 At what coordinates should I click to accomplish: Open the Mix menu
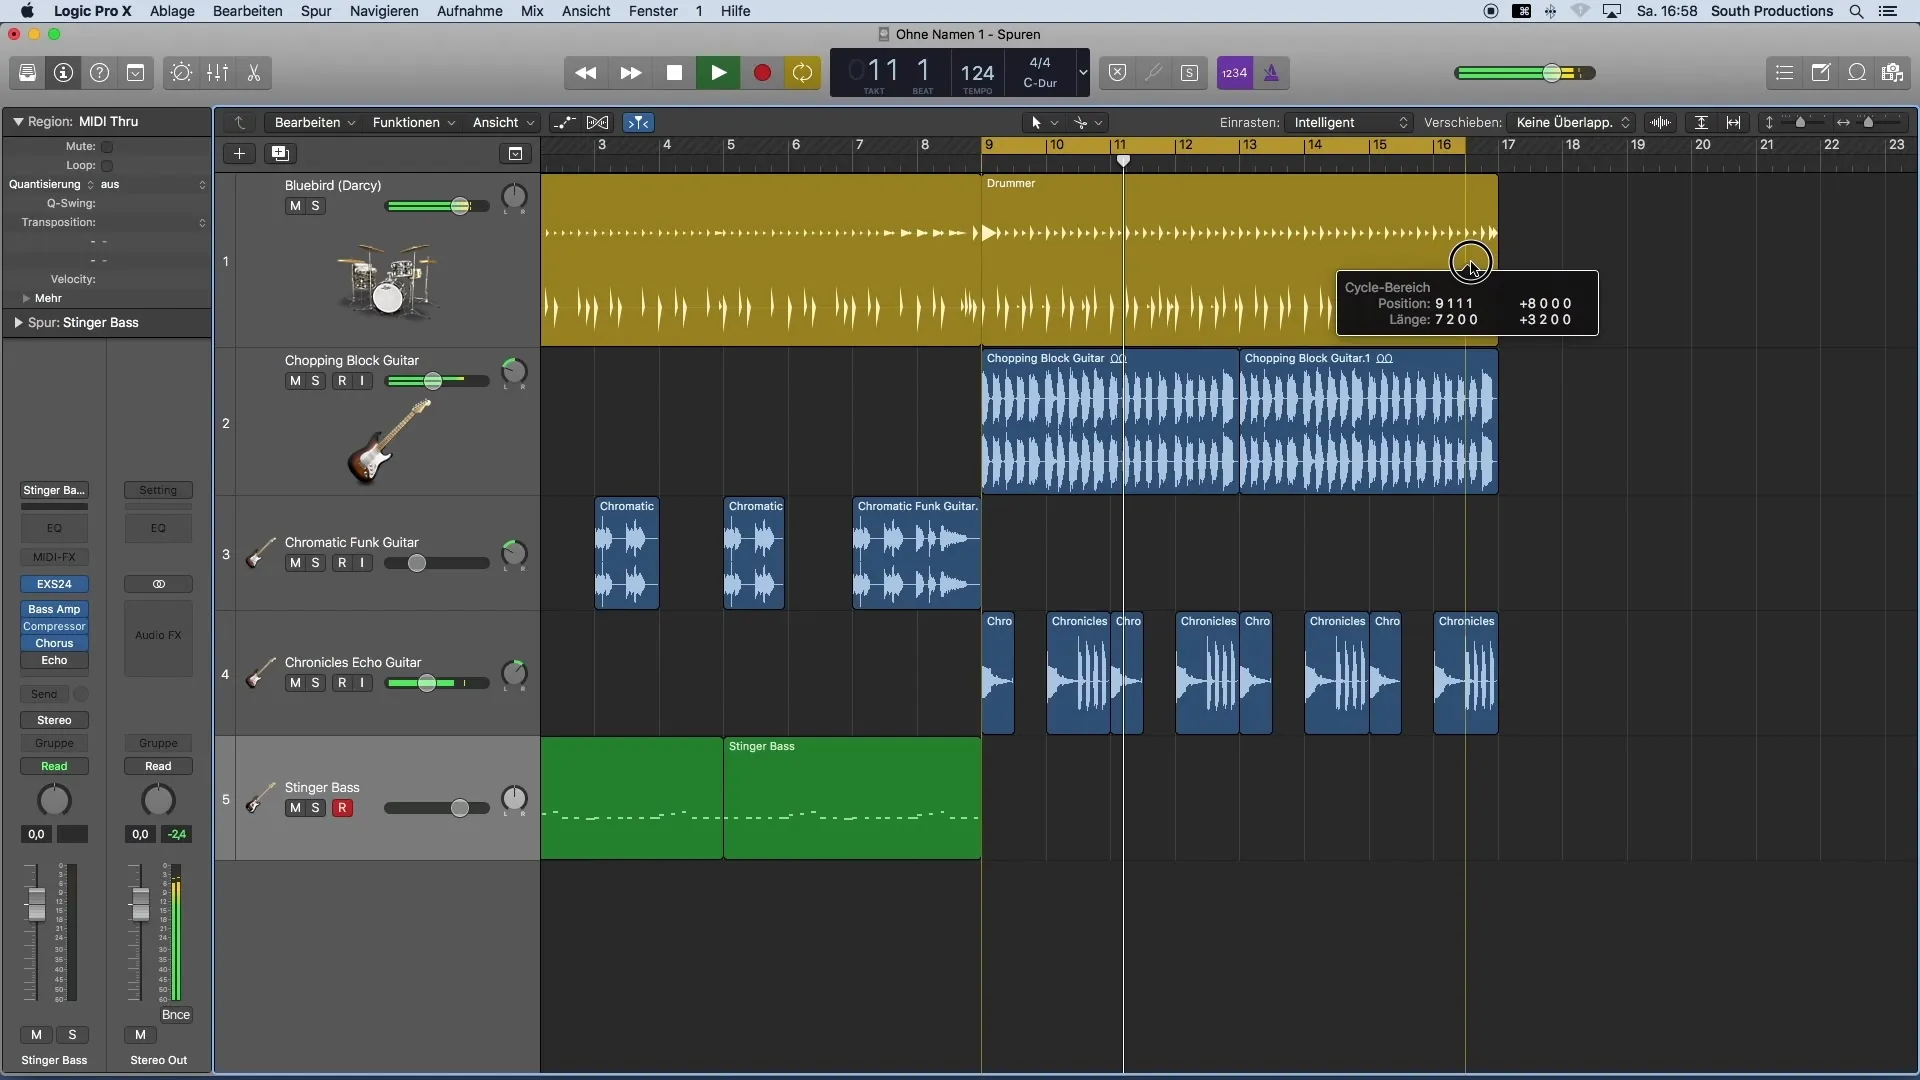point(532,11)
